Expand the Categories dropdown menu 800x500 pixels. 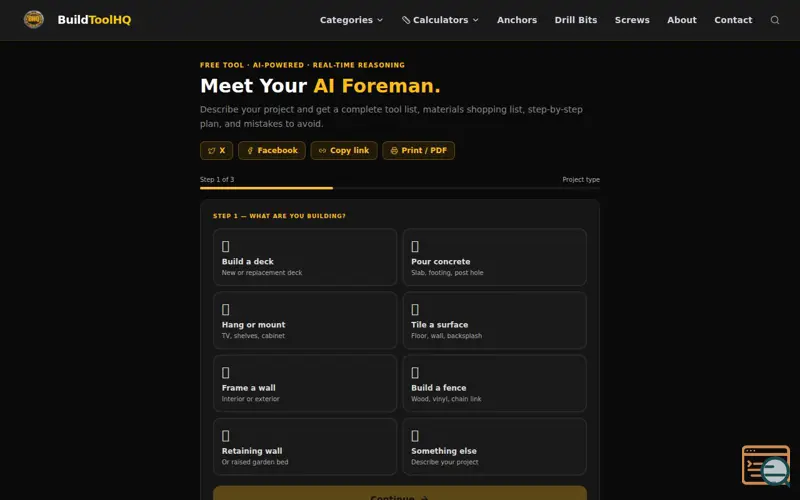[x=351, y=20]
